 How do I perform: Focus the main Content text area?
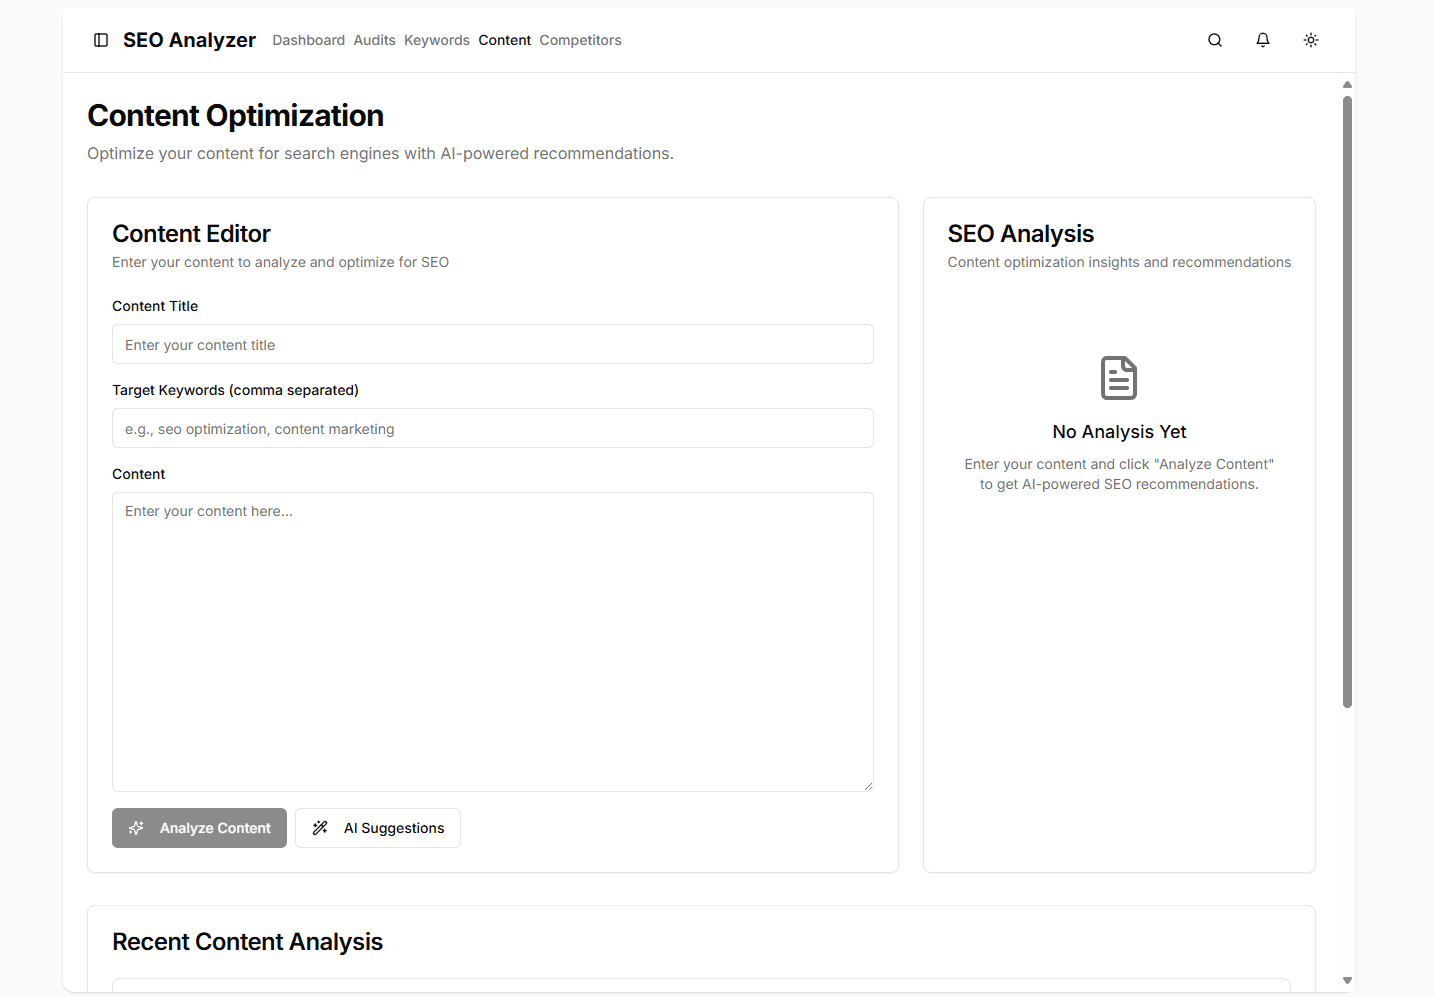(492, 641)
